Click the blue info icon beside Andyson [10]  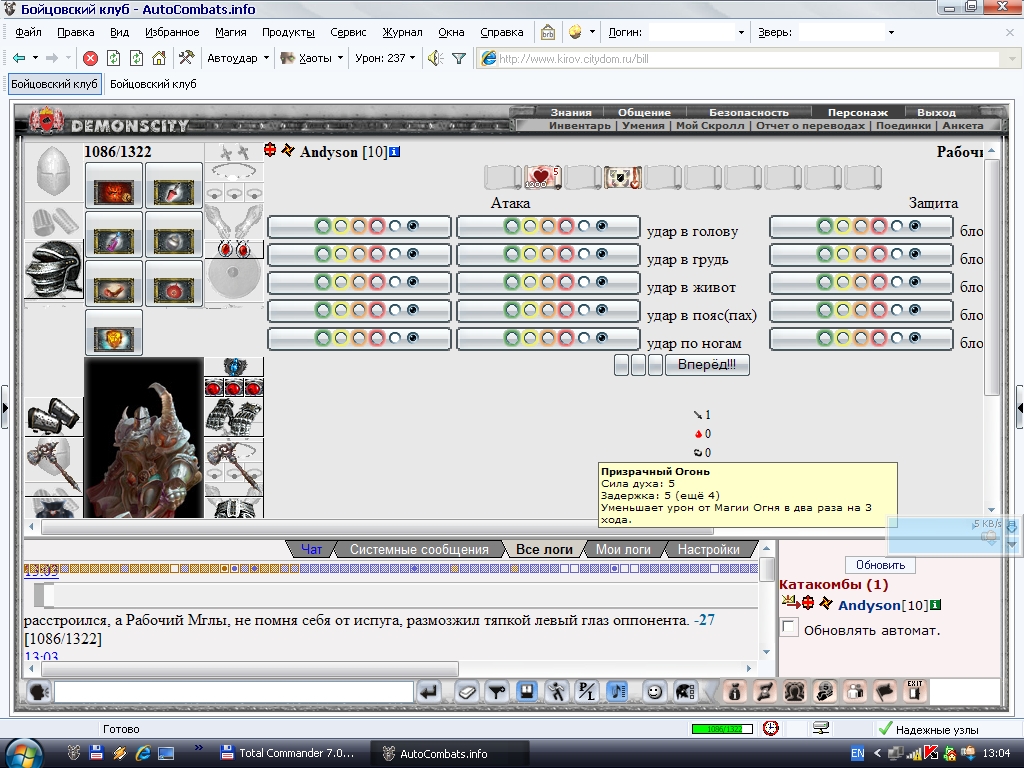point(394,152)
